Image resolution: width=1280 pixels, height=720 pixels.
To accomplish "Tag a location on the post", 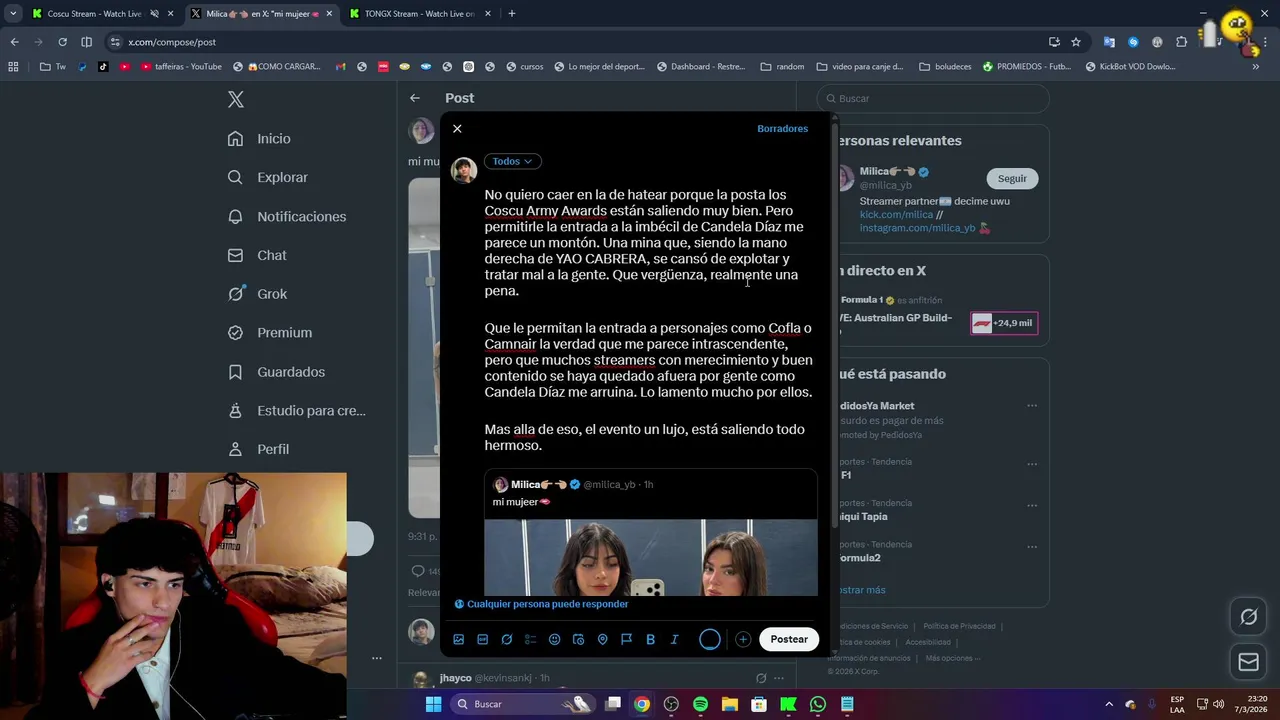I will point(603,639).
